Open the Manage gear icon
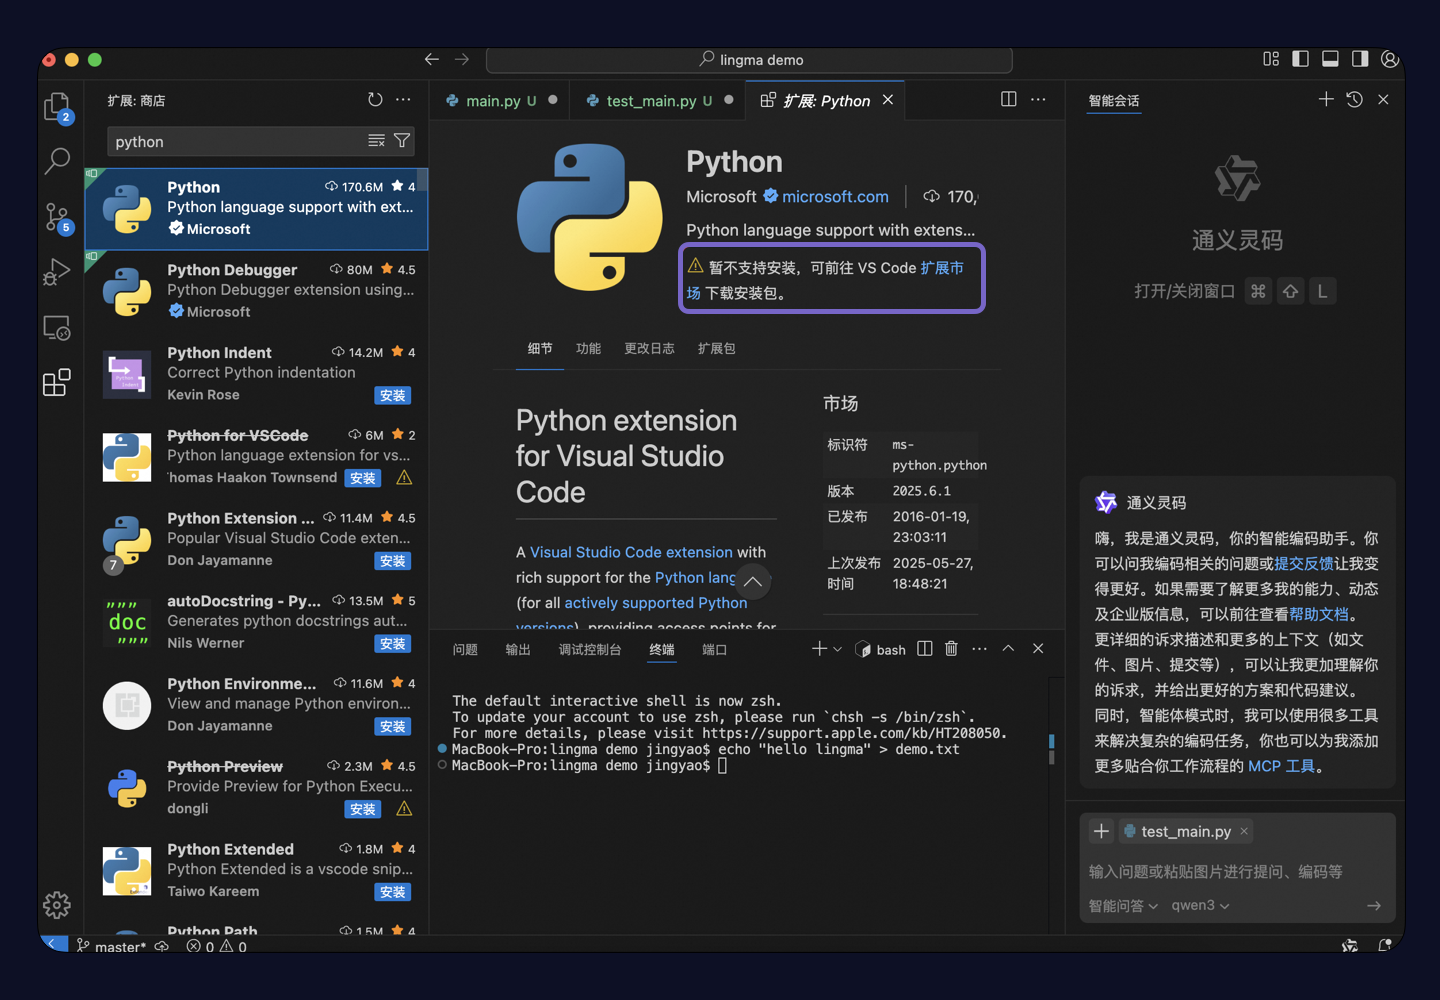The image size is (1440, 1000). (x=57, y=905)
